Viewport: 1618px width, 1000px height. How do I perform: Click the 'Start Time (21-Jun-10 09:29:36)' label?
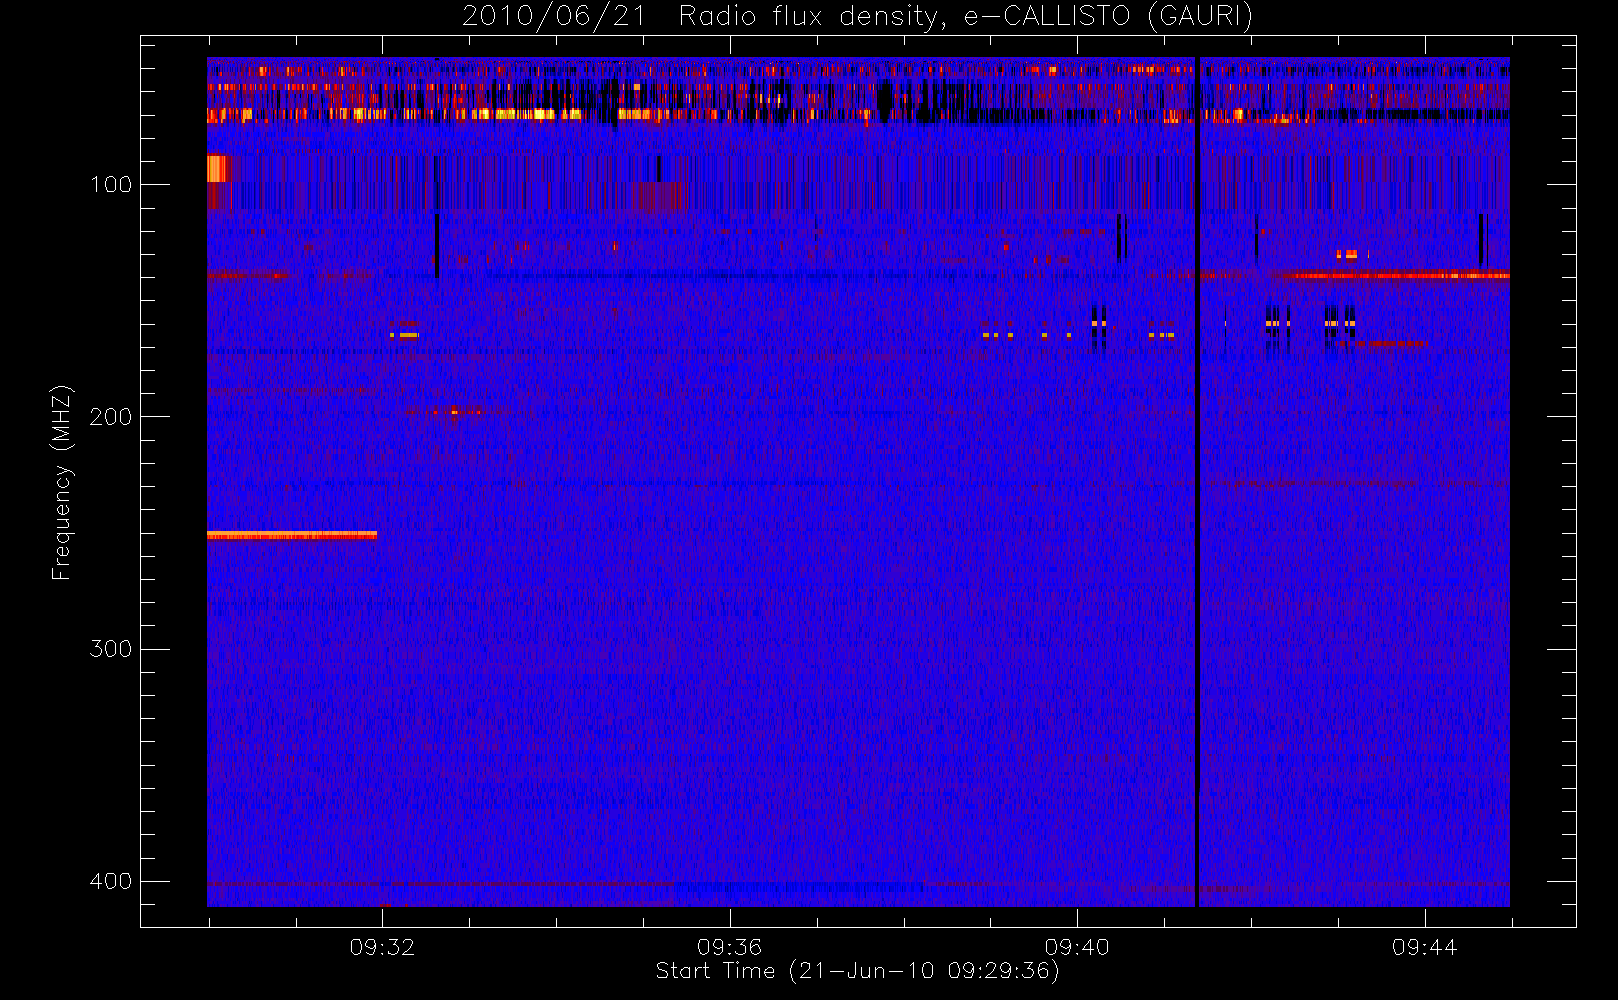[x=857, y=971]
